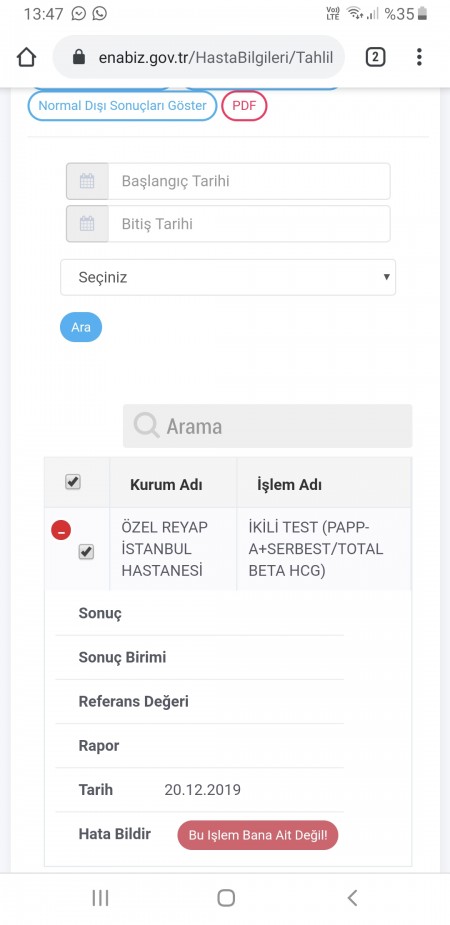Viewport: 450px width, 925px height.
Task: Open Chrome three-dot overflow menu
Action: pyautogui.click(x=419, y=57)
